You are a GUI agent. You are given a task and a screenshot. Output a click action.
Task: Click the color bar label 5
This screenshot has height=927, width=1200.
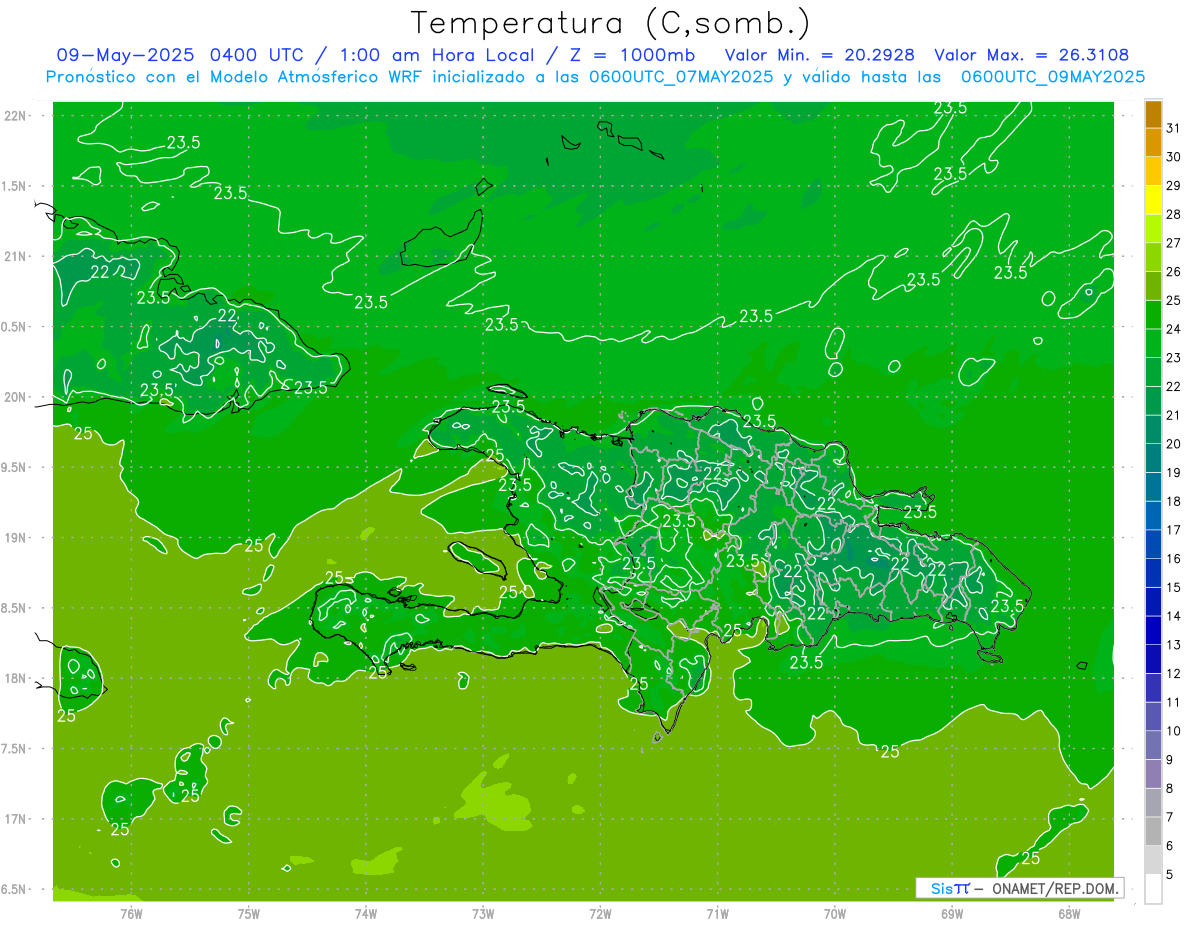pos(1170,875)
